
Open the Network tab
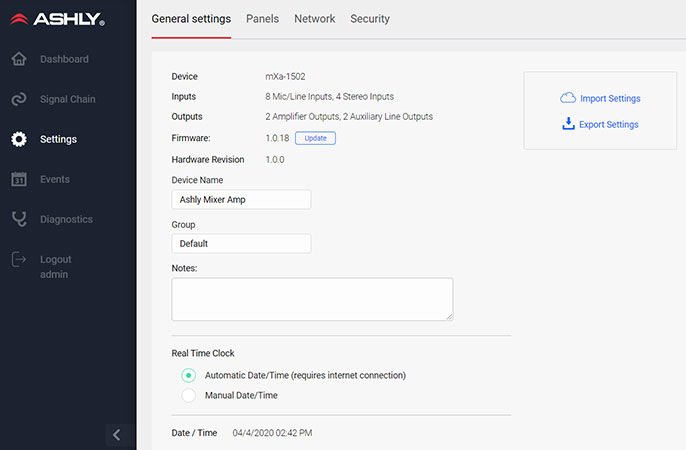[315, 19]
